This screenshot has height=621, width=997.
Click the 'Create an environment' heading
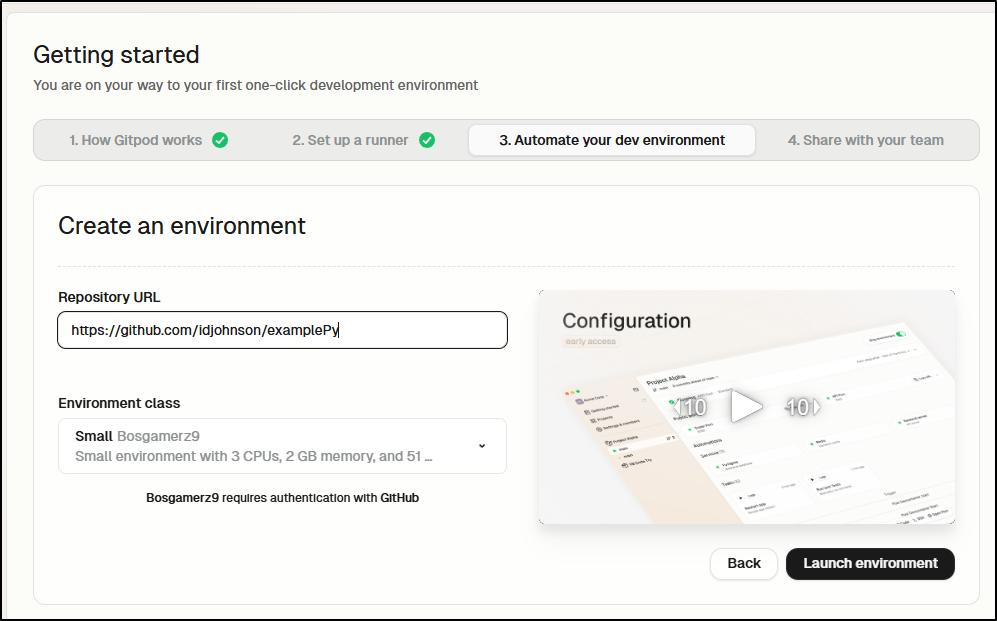(x=182, y=226)
